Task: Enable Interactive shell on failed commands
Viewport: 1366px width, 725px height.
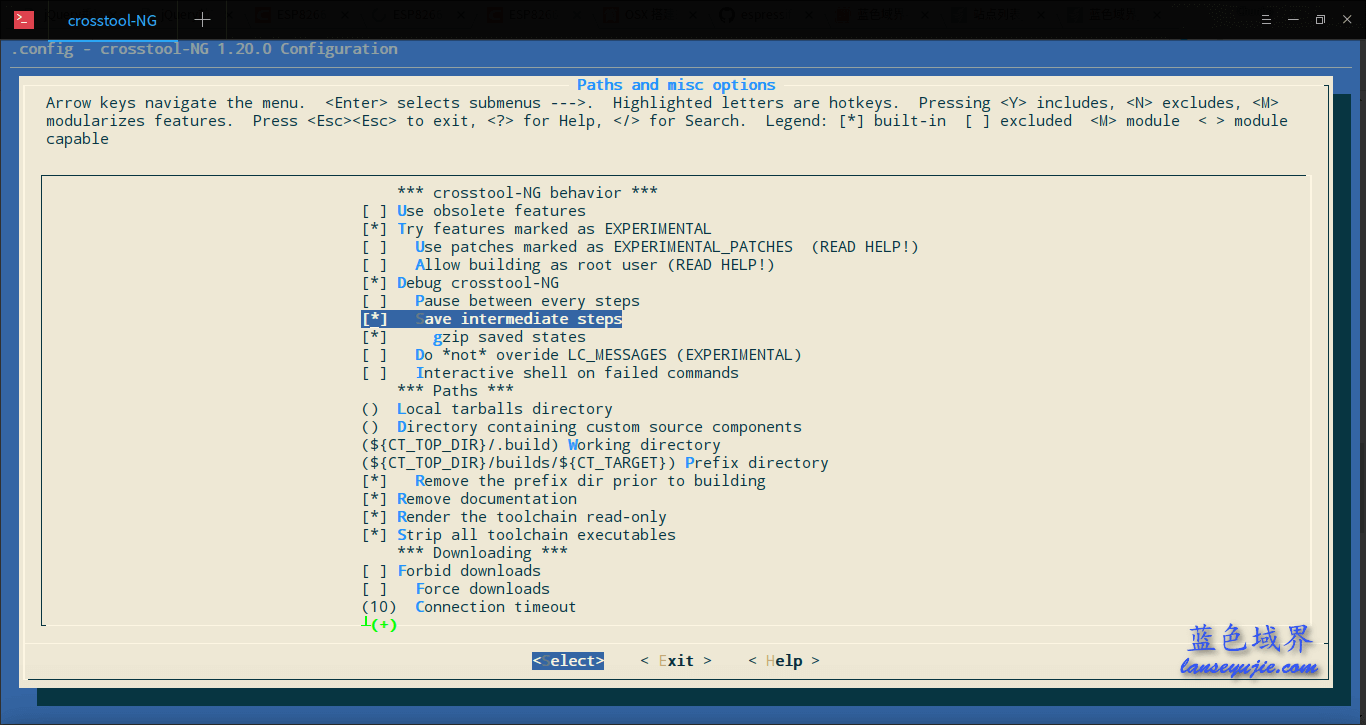Action: pyautogui.click(x=550, y=373)
